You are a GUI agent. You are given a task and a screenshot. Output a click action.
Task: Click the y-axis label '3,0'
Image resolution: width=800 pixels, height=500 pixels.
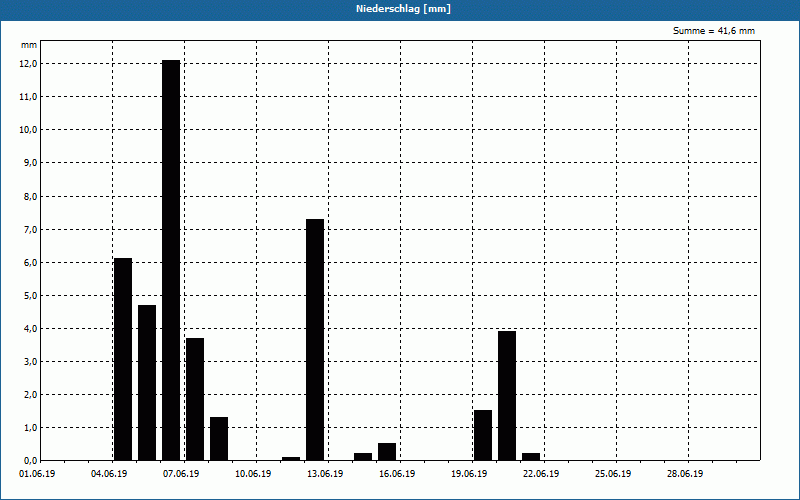30,362
